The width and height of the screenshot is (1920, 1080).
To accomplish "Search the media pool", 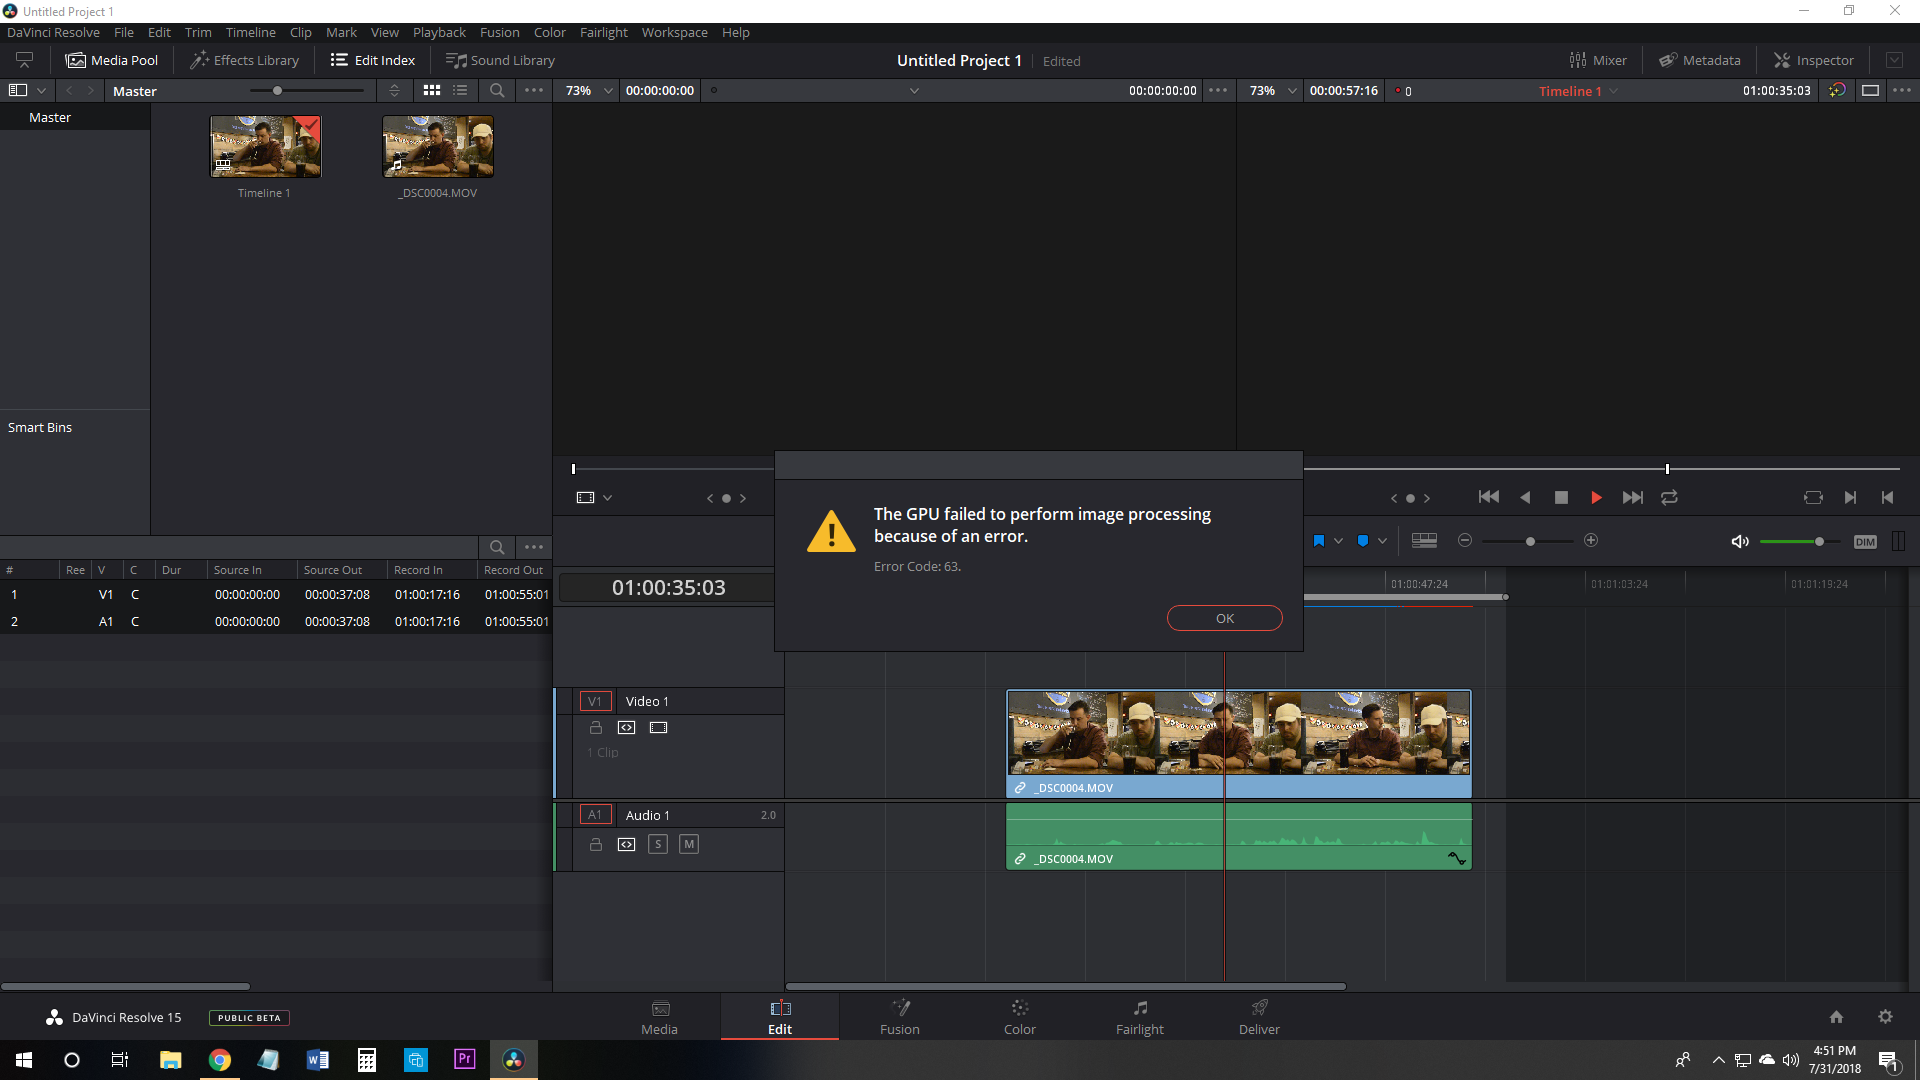I will 497,90.
